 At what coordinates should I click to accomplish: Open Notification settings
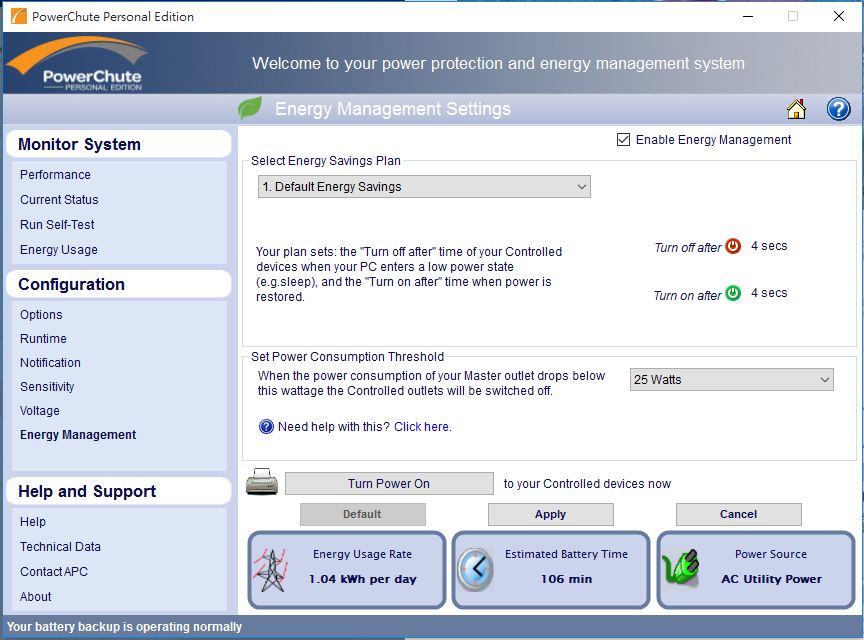click(x=50, y=363)
